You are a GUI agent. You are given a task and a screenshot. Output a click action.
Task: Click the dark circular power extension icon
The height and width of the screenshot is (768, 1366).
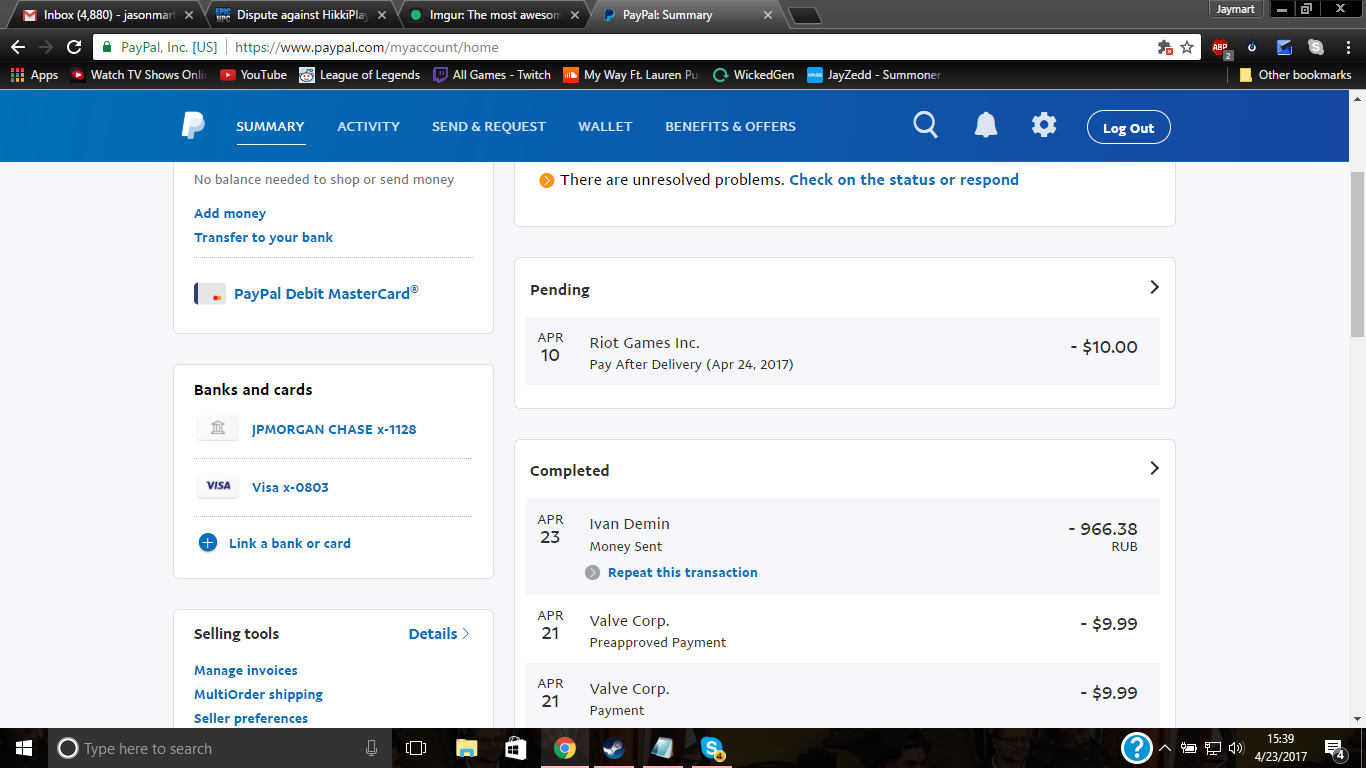[1252, 47]
